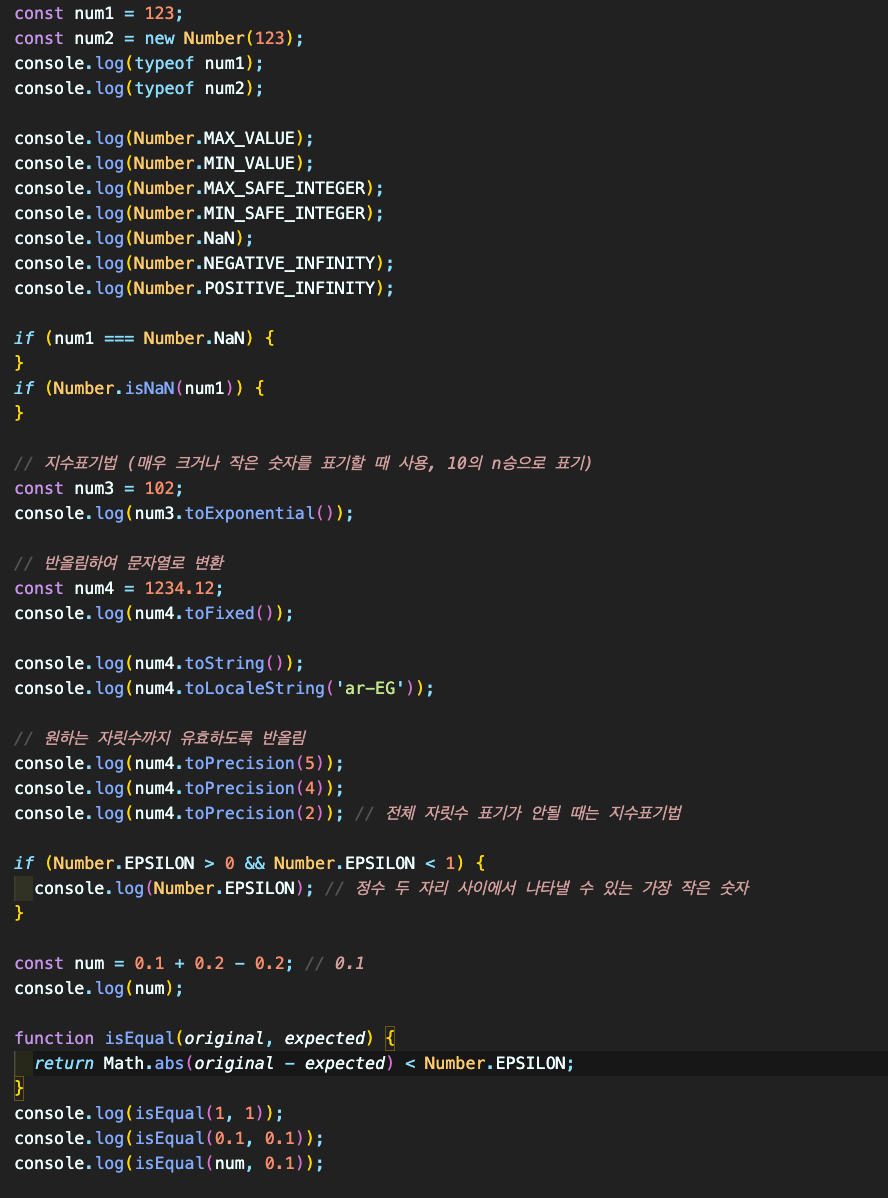Click the num3.toExponential() log line

pyautogui.click(x=184, y=513)
